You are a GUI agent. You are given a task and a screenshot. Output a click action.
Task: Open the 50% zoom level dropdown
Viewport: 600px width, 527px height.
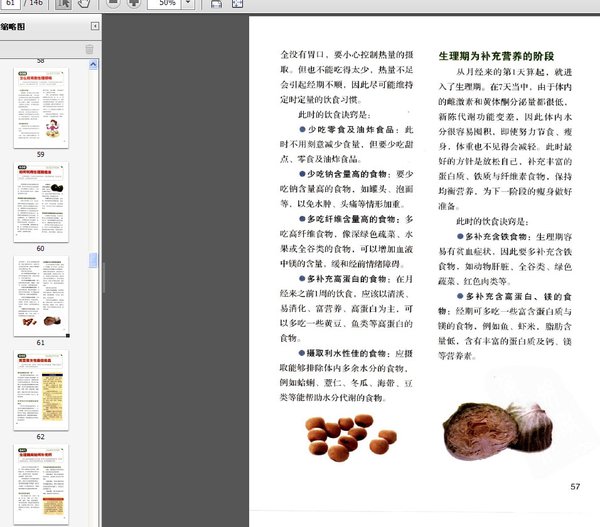[x=188, y=3]
